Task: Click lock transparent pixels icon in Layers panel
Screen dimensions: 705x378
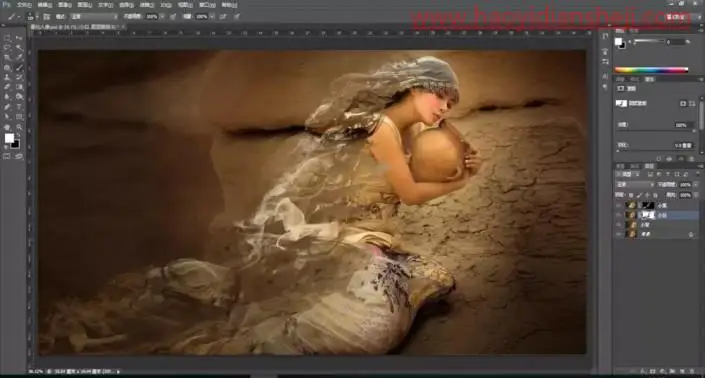Action: [631, 195]
